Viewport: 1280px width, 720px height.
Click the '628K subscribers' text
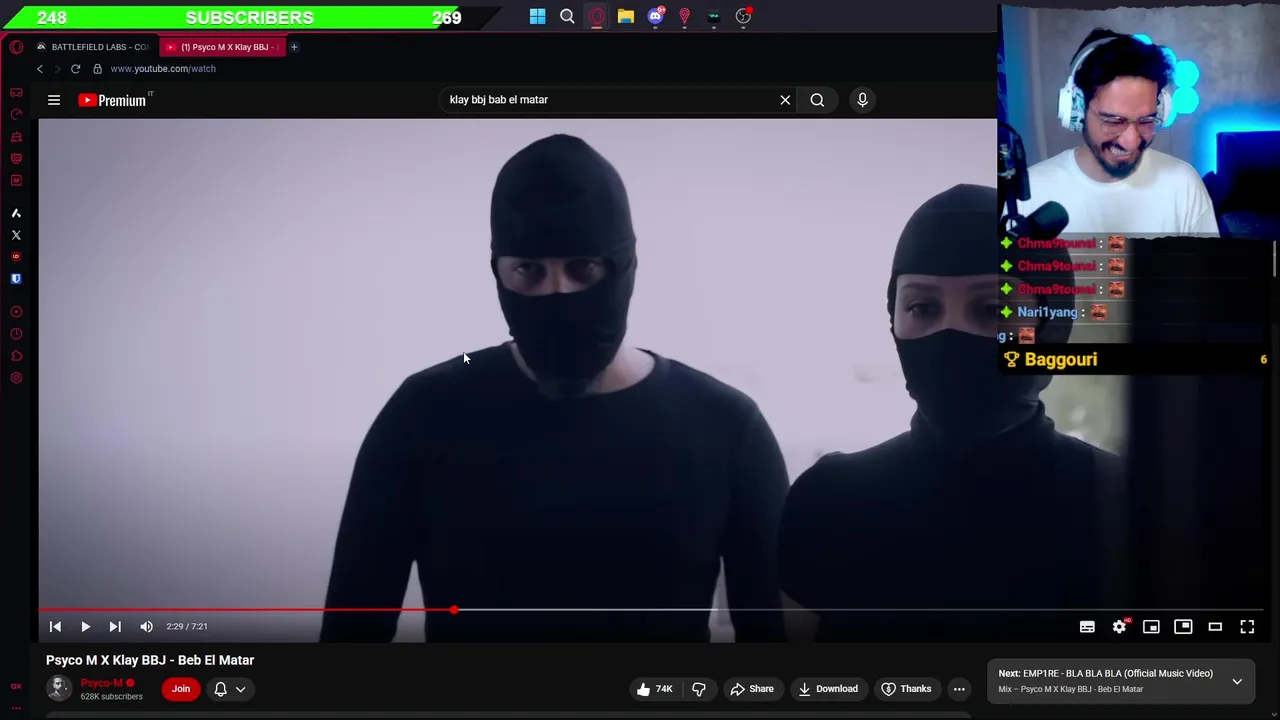pyautogui.click(x=111, y=697)
